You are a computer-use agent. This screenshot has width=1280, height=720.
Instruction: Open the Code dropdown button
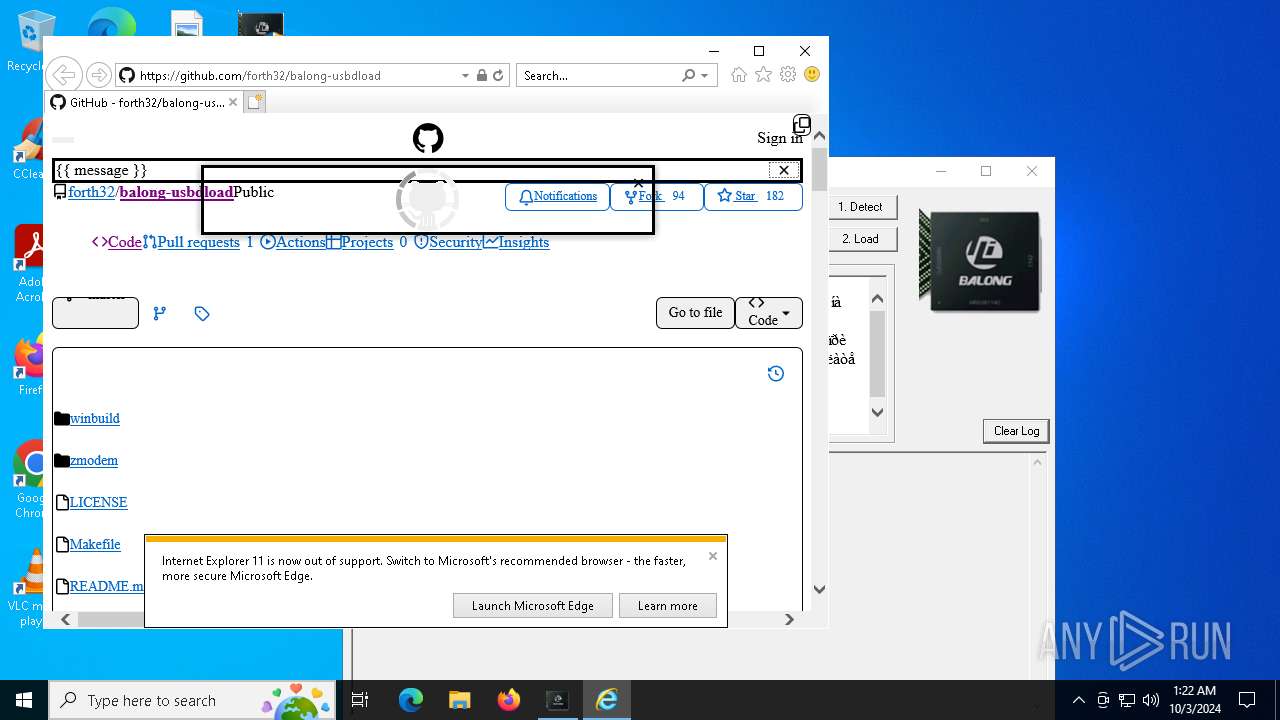point(769,312)
